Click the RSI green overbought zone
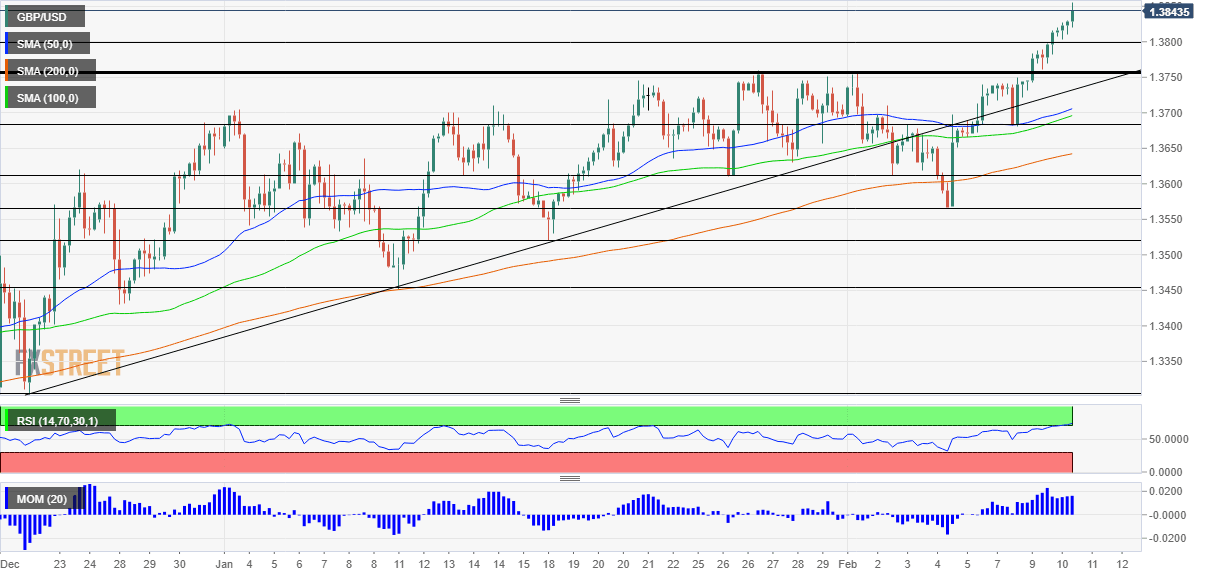The height and width of the screenshot is (577, 1212). (x=600, y=415)
